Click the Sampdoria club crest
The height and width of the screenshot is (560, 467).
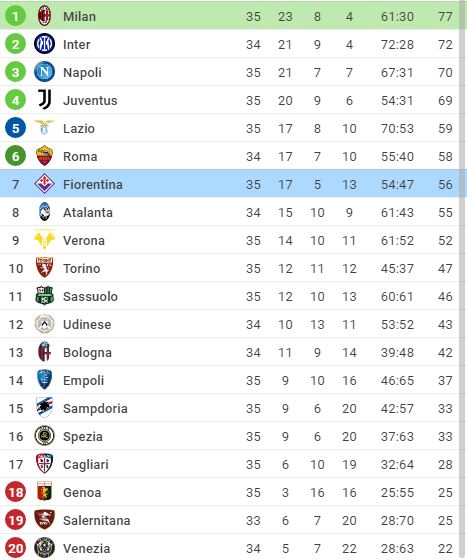(x=44, y=408)
